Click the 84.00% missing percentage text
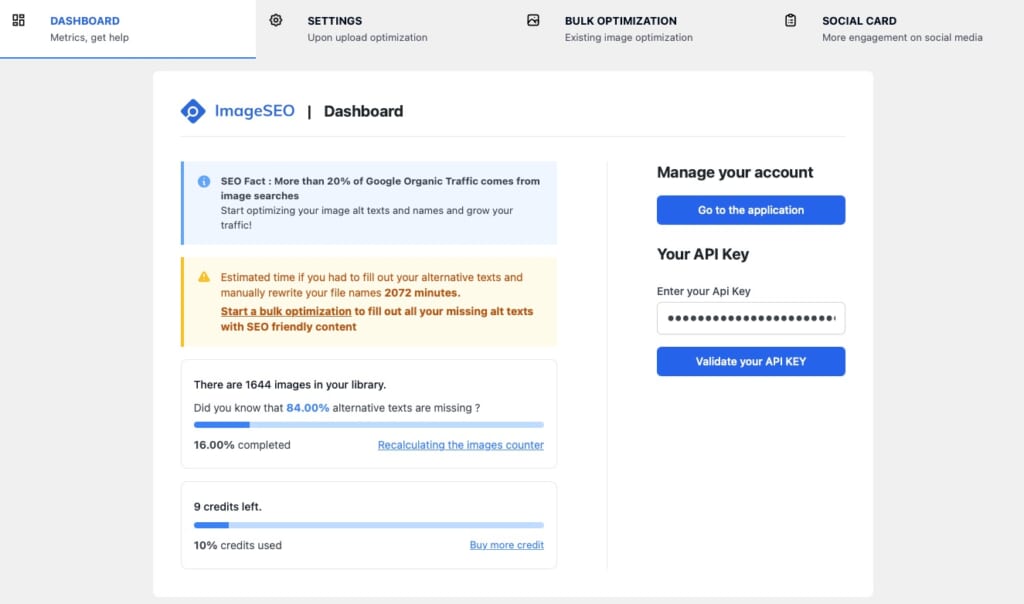 point(308,407)
